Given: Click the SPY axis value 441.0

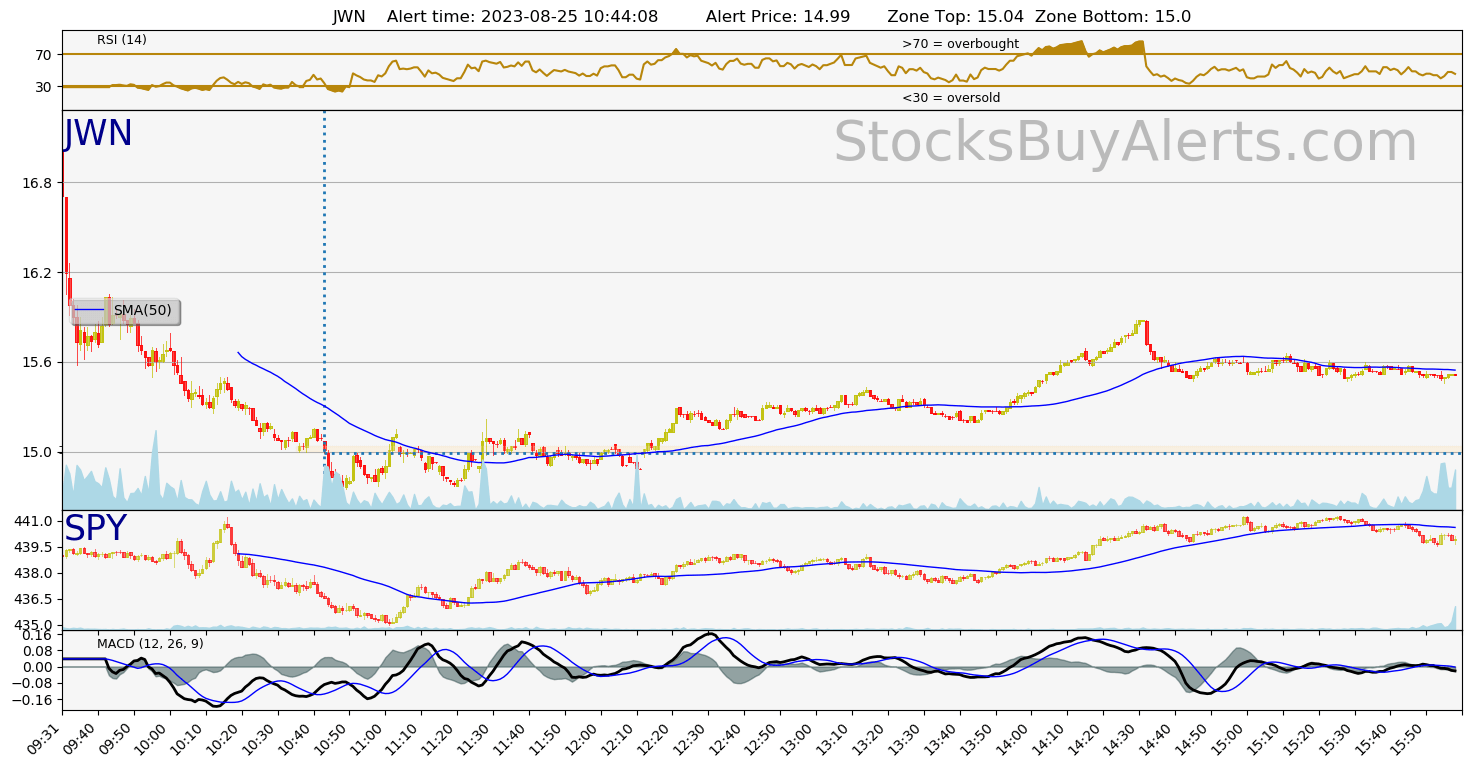Looking at the screenshot, I should click(34, 521).
